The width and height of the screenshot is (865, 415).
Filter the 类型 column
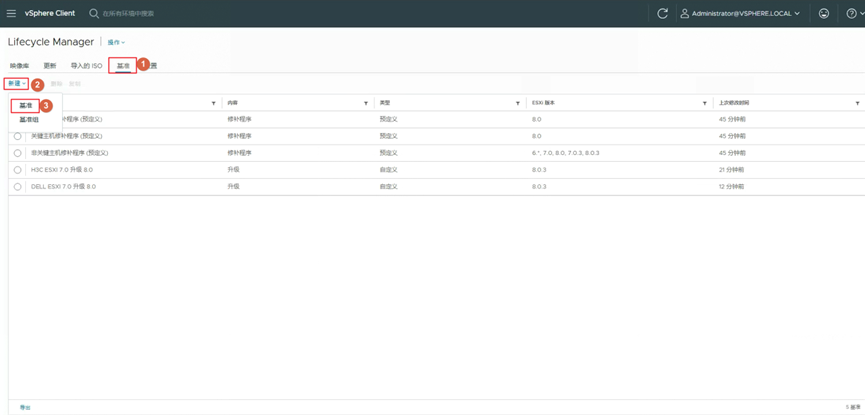pos(517,103)
